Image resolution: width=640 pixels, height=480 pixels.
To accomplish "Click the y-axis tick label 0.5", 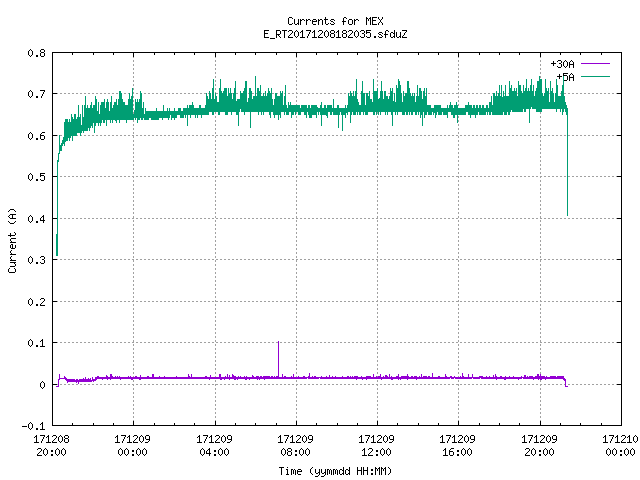I will 36,177.
